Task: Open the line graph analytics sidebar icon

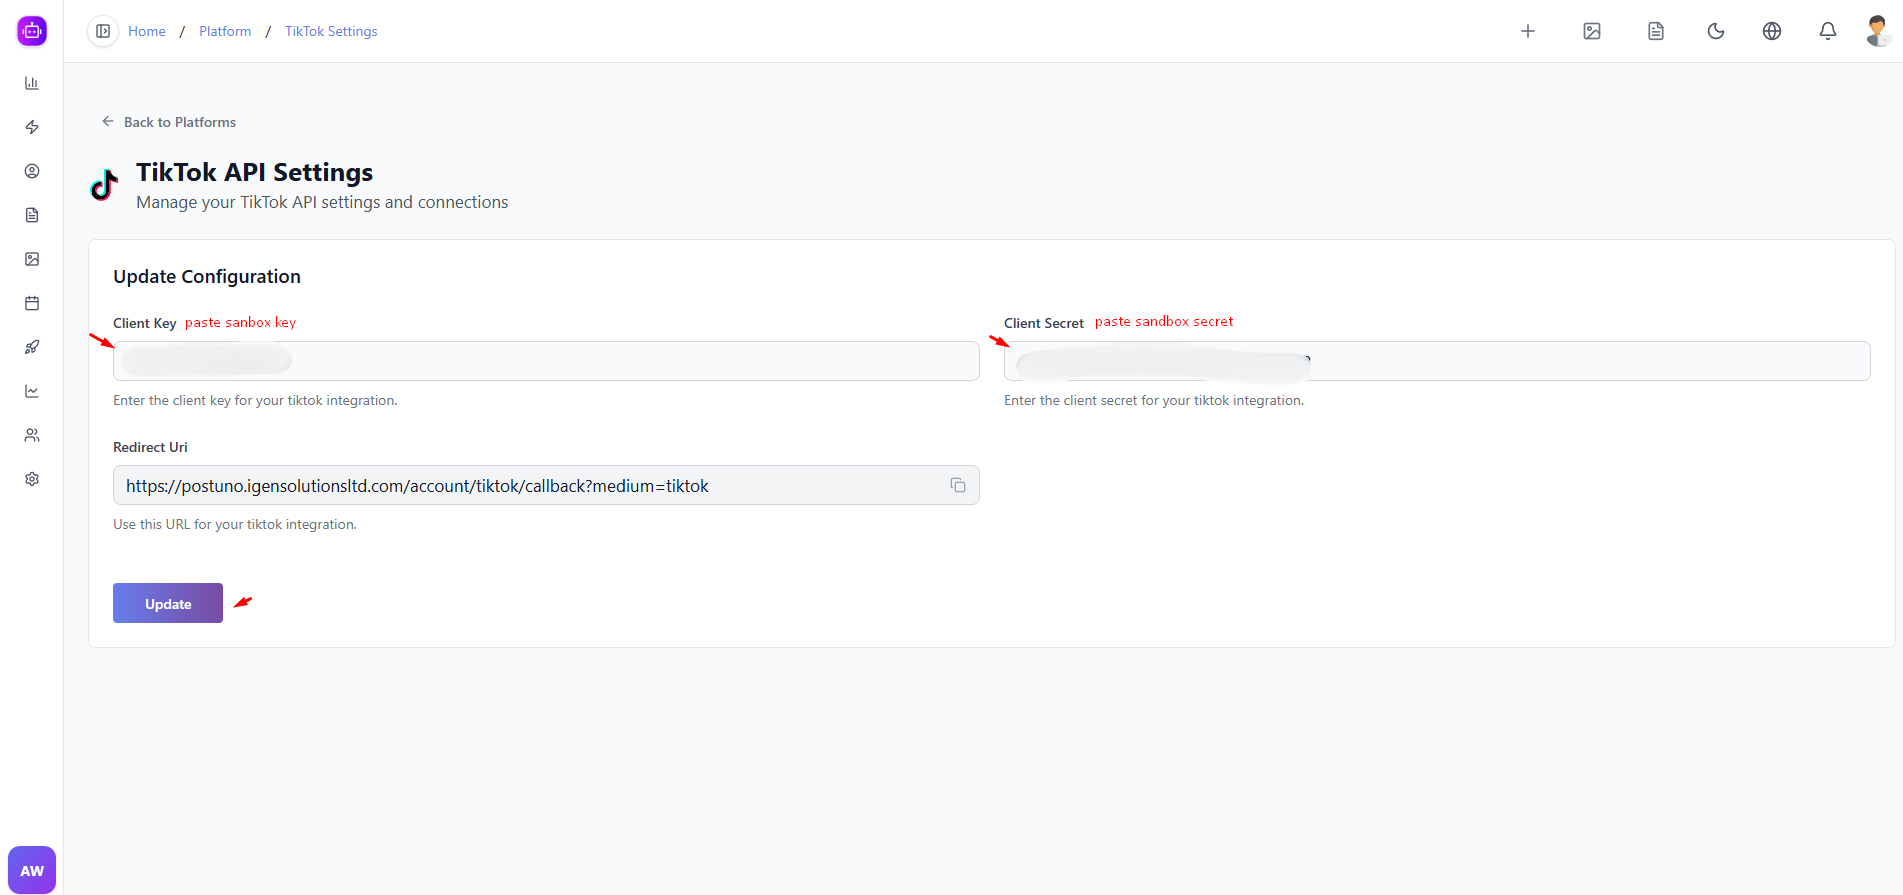Action: pos(32,391)
